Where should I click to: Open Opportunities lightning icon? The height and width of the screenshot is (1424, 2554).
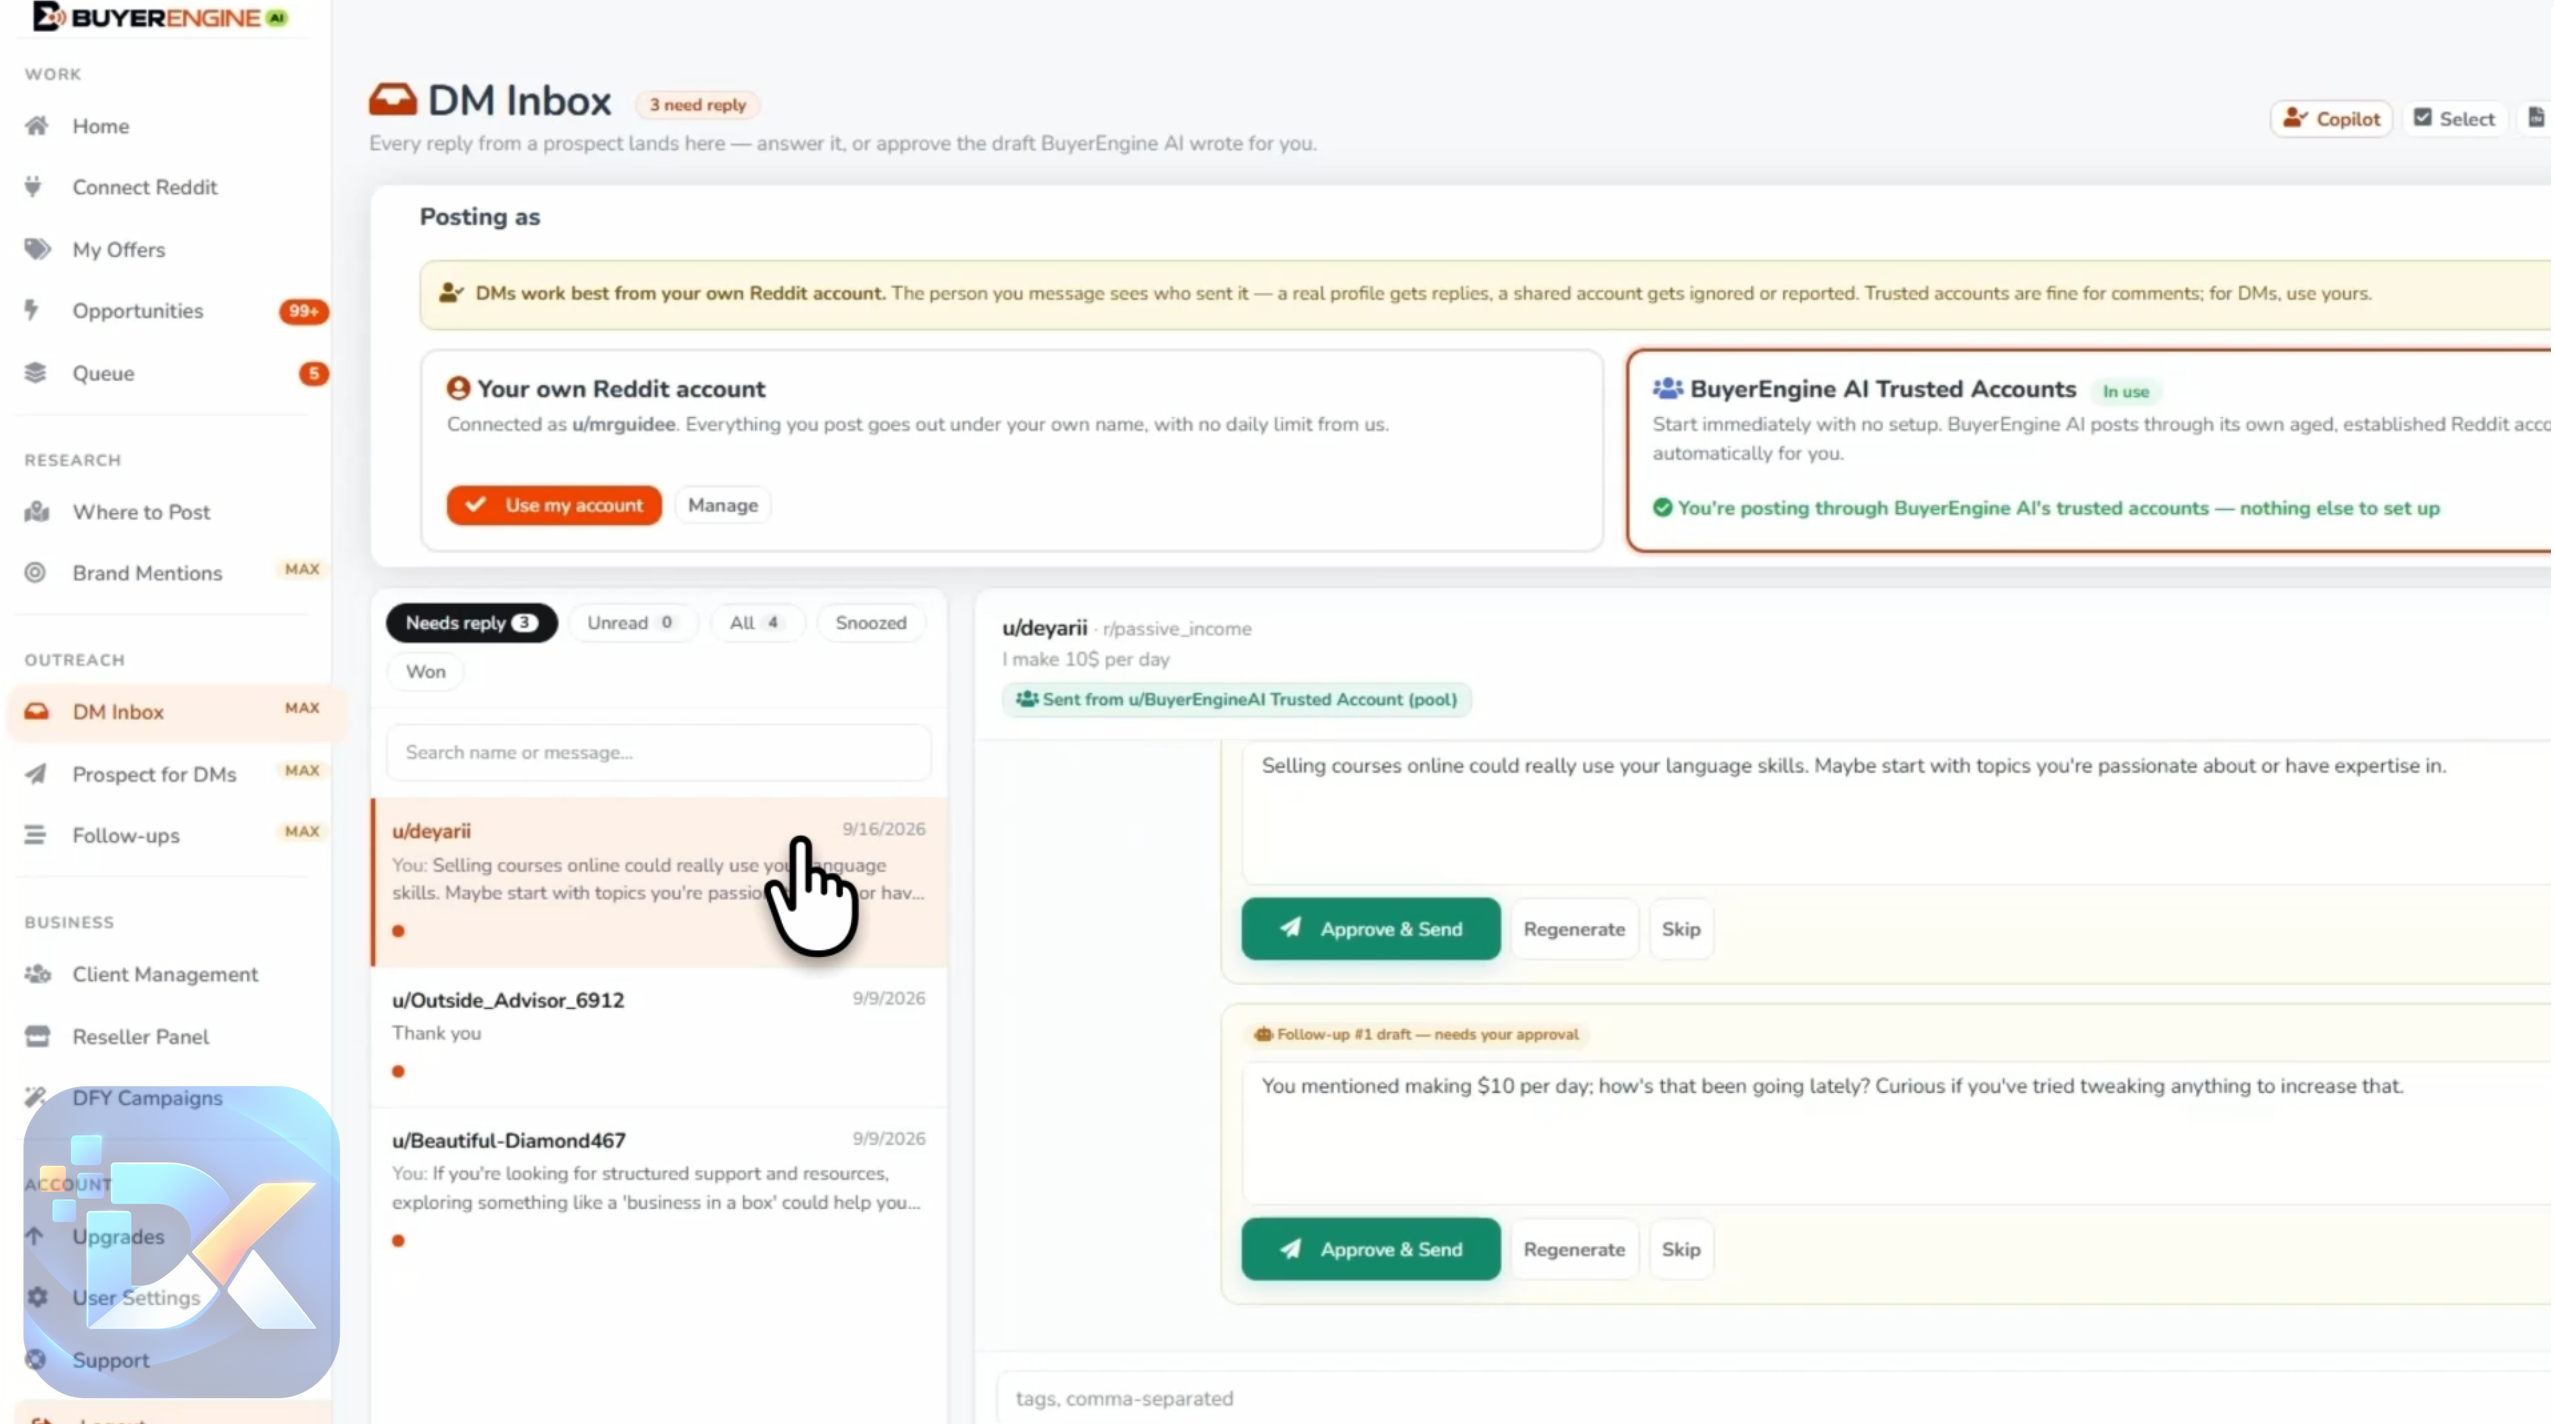pyautogui.click(x=32, y=310)
